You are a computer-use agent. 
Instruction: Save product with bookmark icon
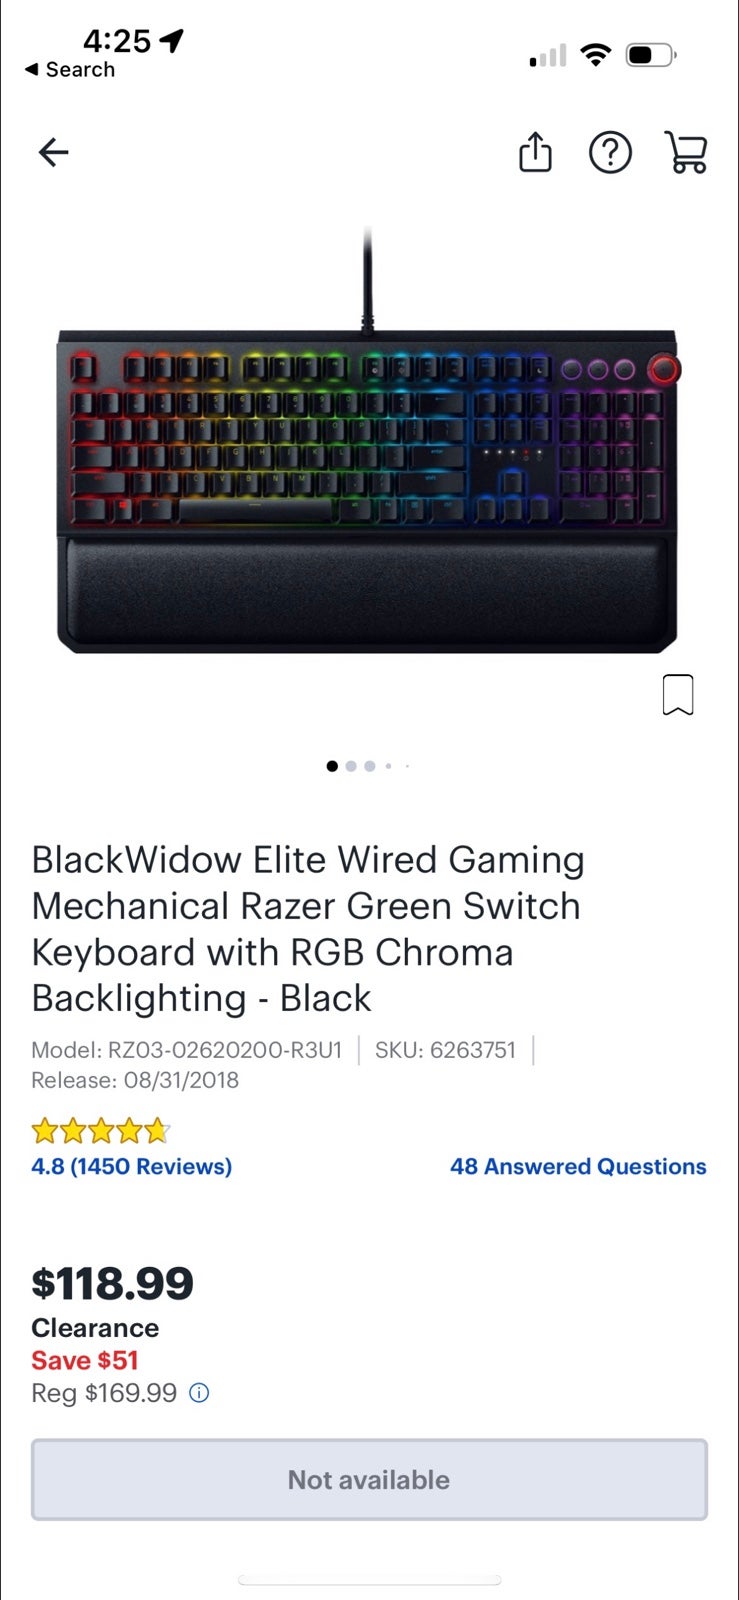coord(678,695)
